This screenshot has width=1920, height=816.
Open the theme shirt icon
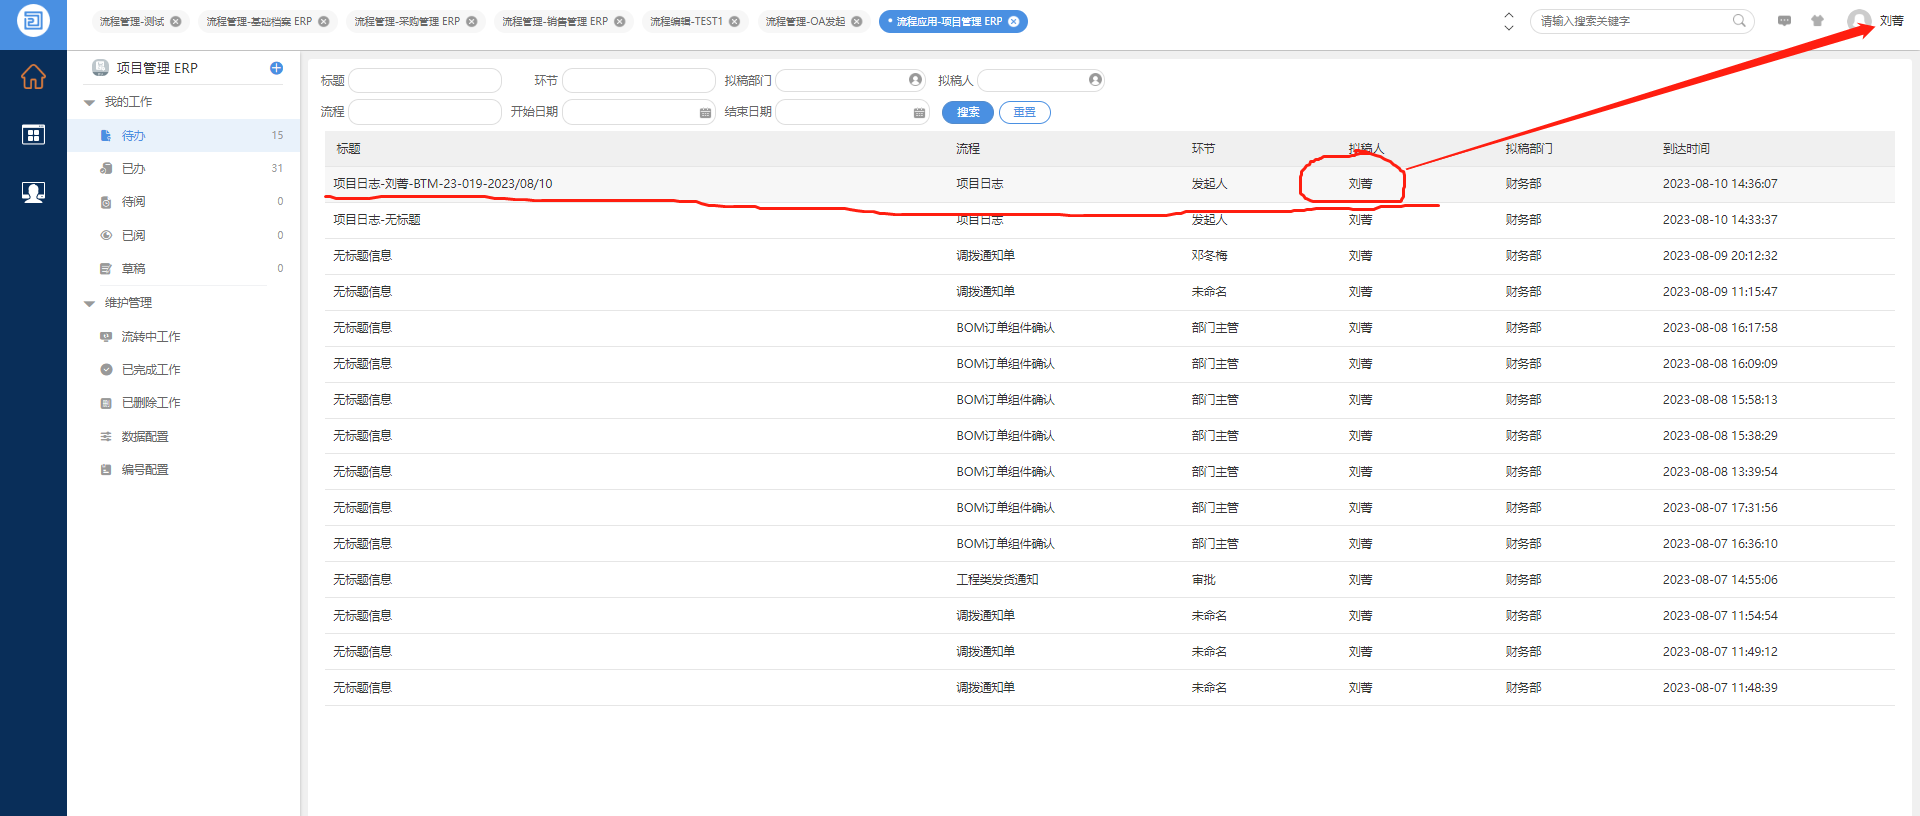click(1818, 20)
